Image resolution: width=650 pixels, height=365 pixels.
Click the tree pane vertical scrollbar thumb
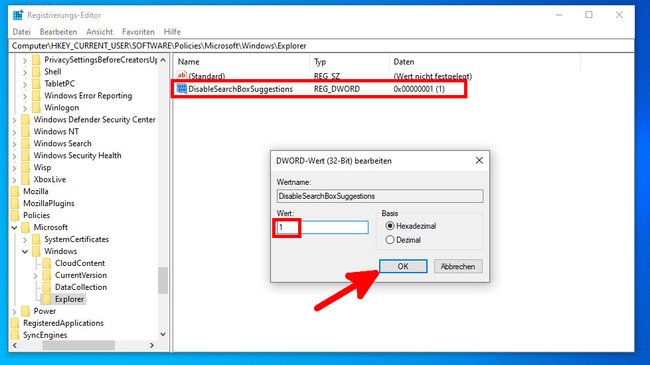(x=163, y=280)
